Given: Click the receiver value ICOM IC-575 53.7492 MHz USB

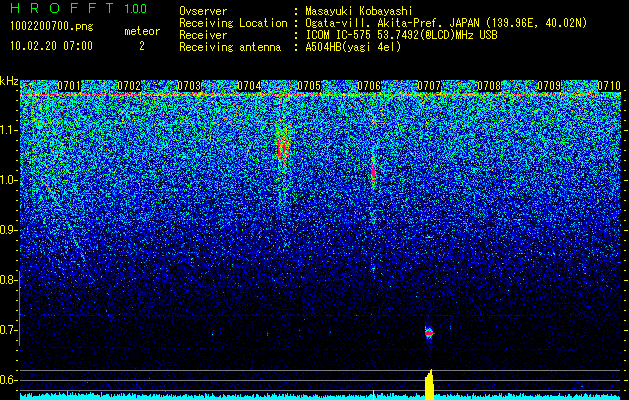Looking at the screenshot, I should [x=401, y=35].
